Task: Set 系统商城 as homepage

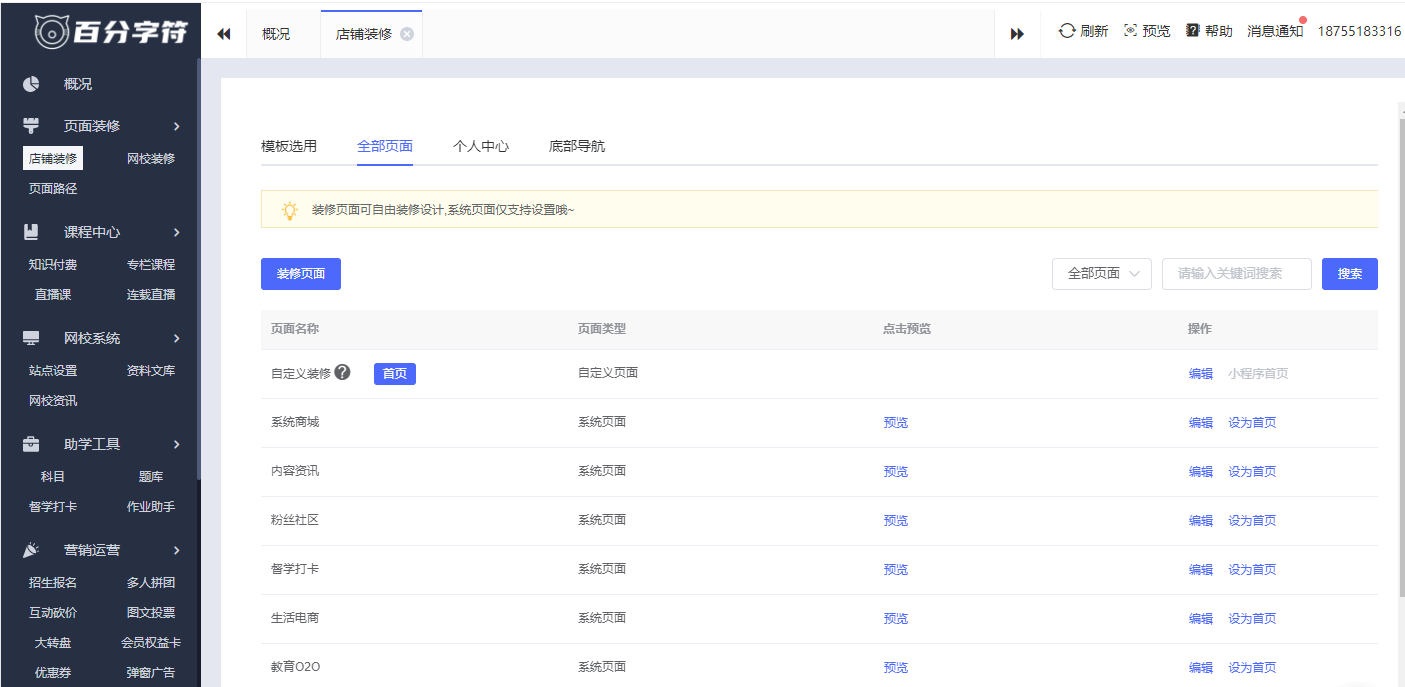Action: [x=1252, y=423]
